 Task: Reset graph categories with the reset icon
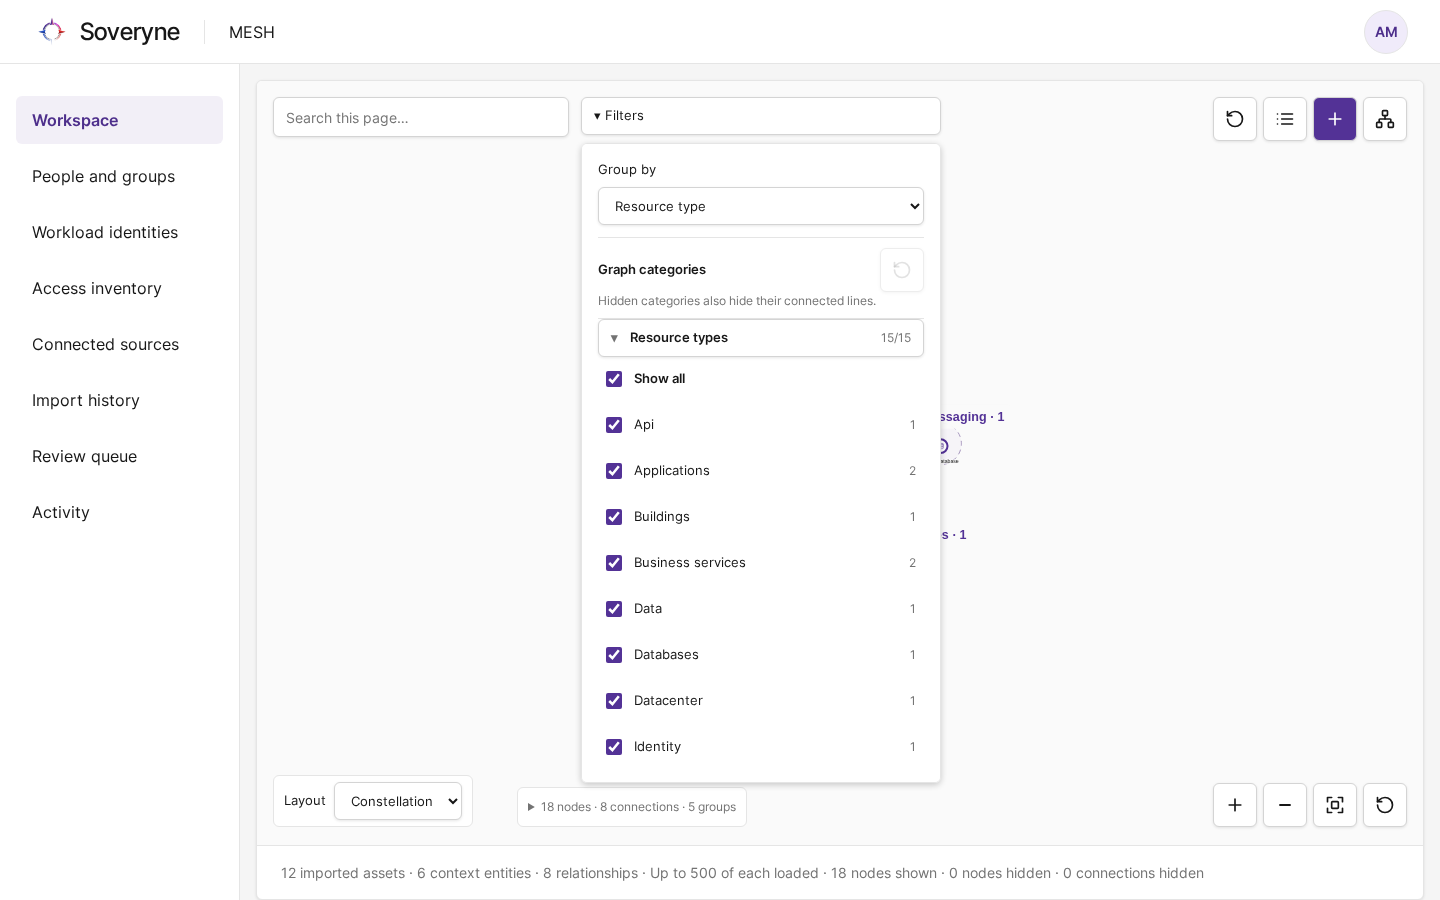point(902,270)
